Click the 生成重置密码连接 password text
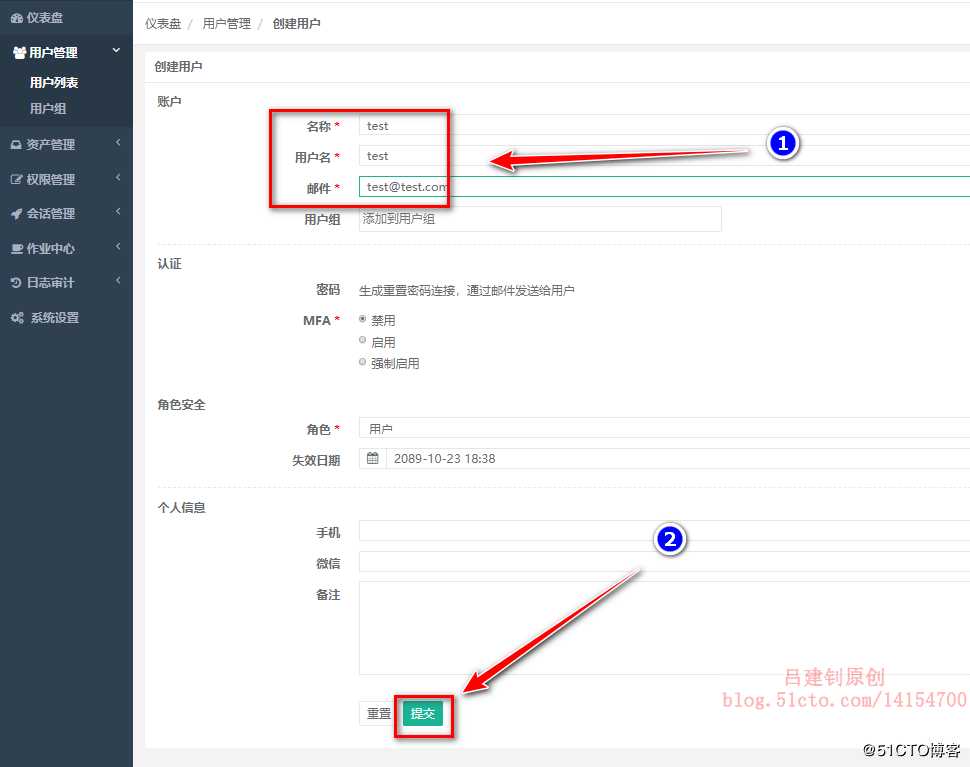This screenshot has height=767, width=970. click(466, 291)
